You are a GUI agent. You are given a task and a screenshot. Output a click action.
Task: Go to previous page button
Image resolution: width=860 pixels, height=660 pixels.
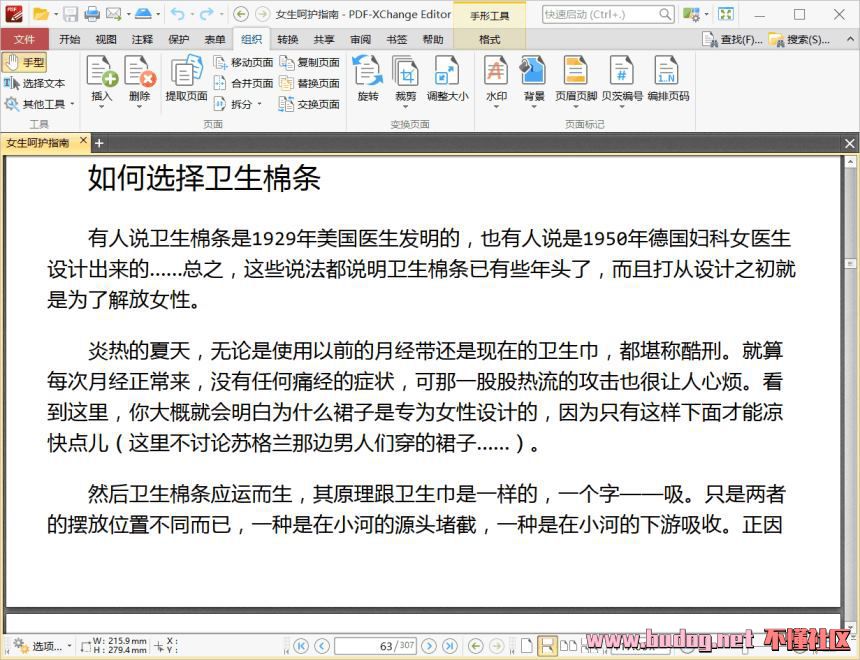322,646
